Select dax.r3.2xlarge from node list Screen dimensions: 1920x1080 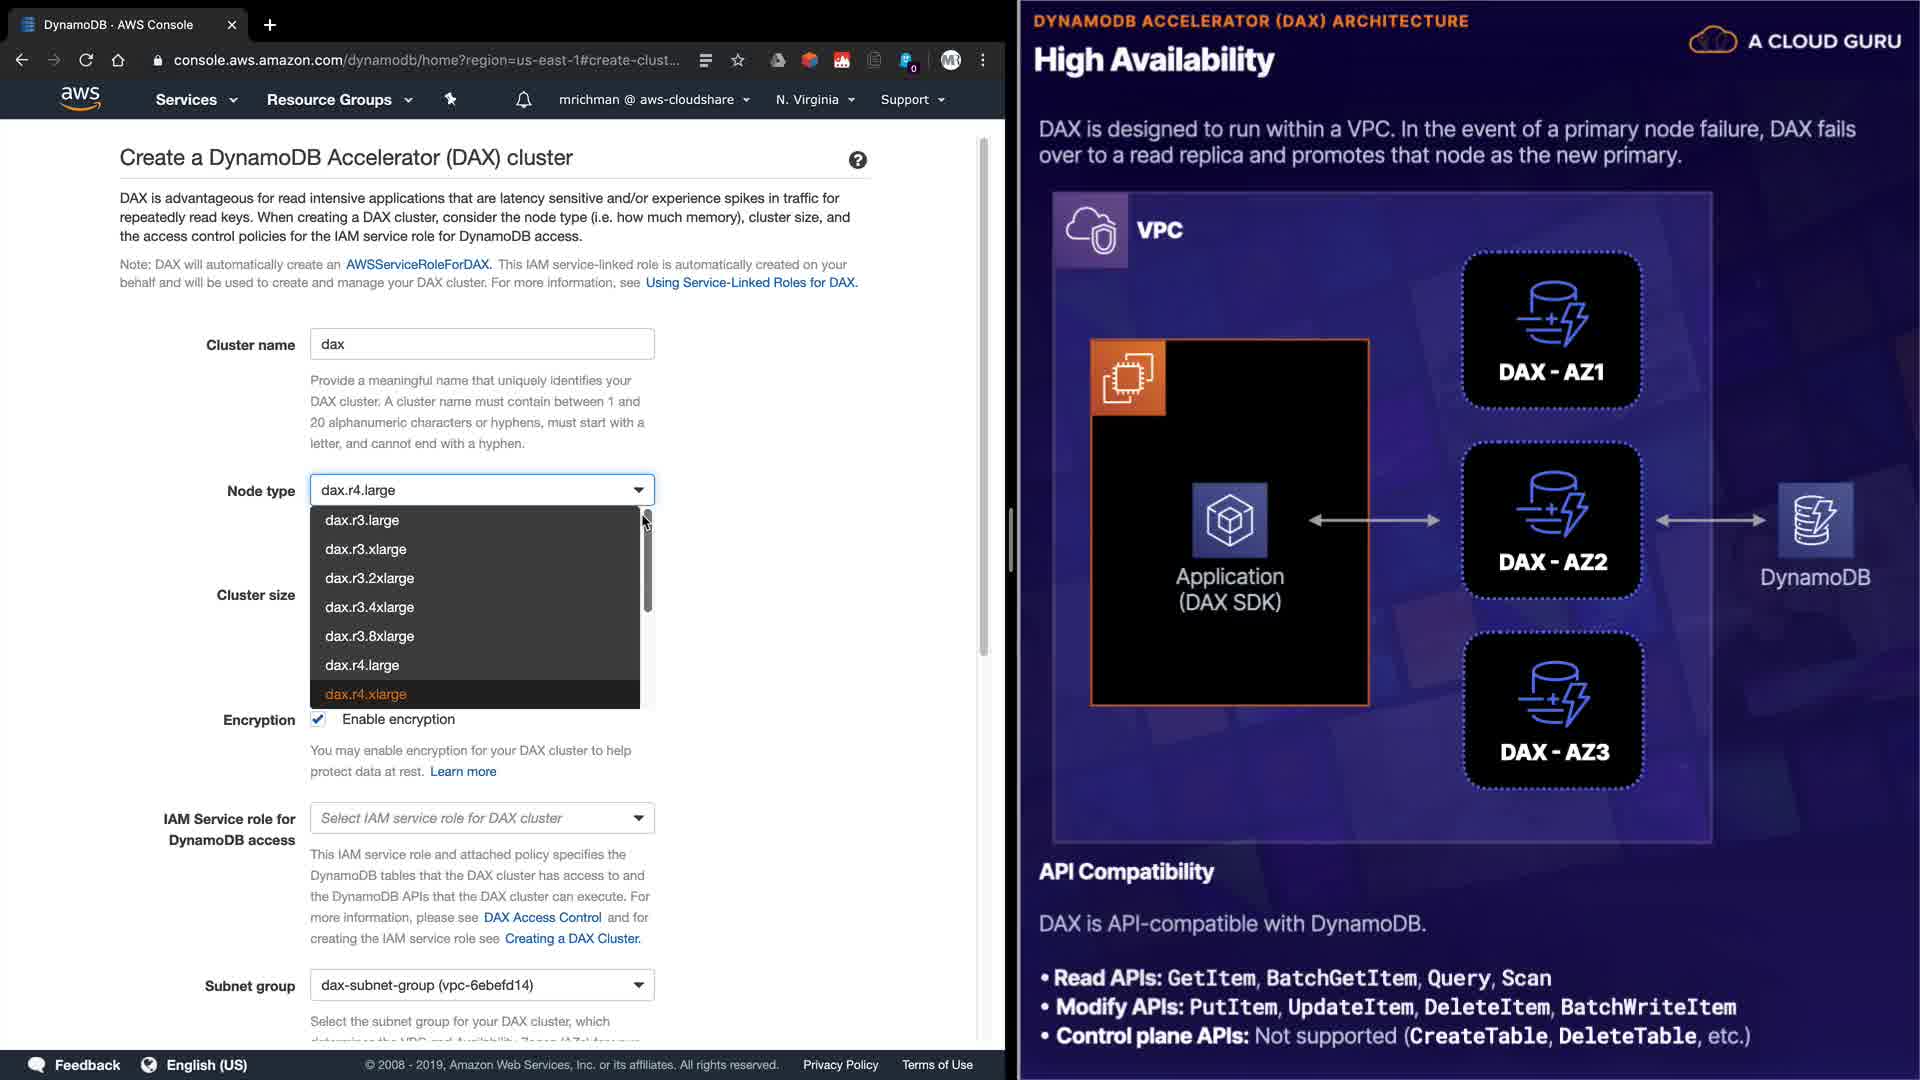369,578
